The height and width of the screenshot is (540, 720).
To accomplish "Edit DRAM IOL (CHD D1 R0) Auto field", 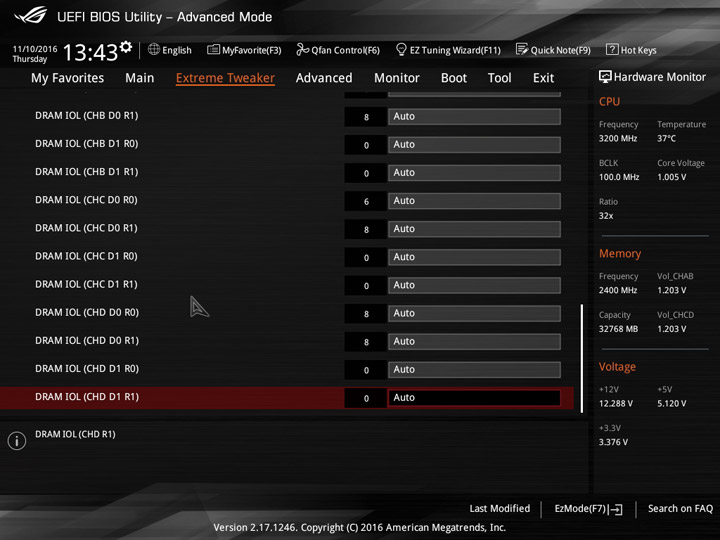I will (x=474, y=370).
